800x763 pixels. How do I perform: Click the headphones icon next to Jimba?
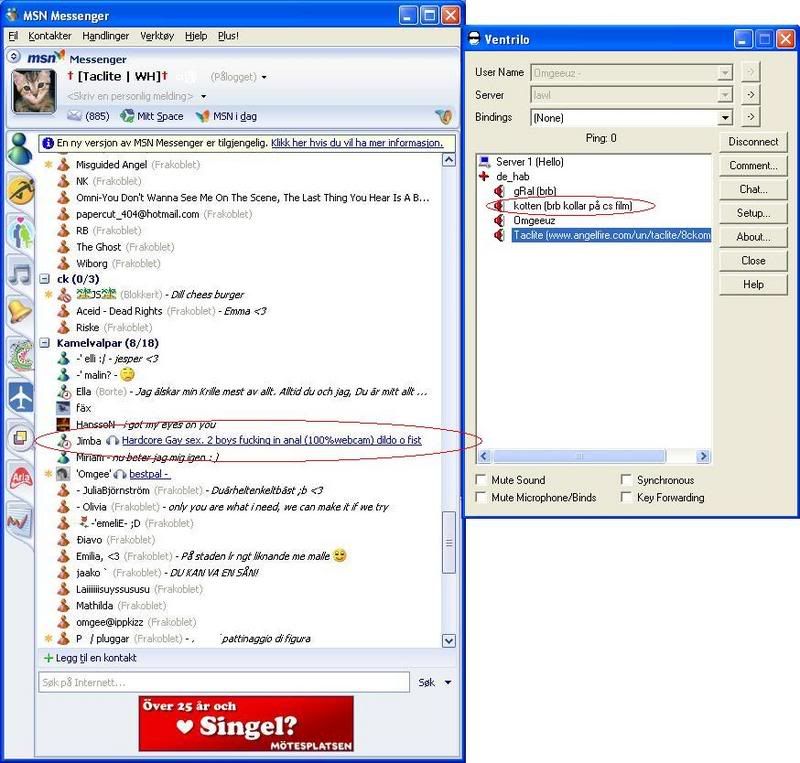[112, 441]
